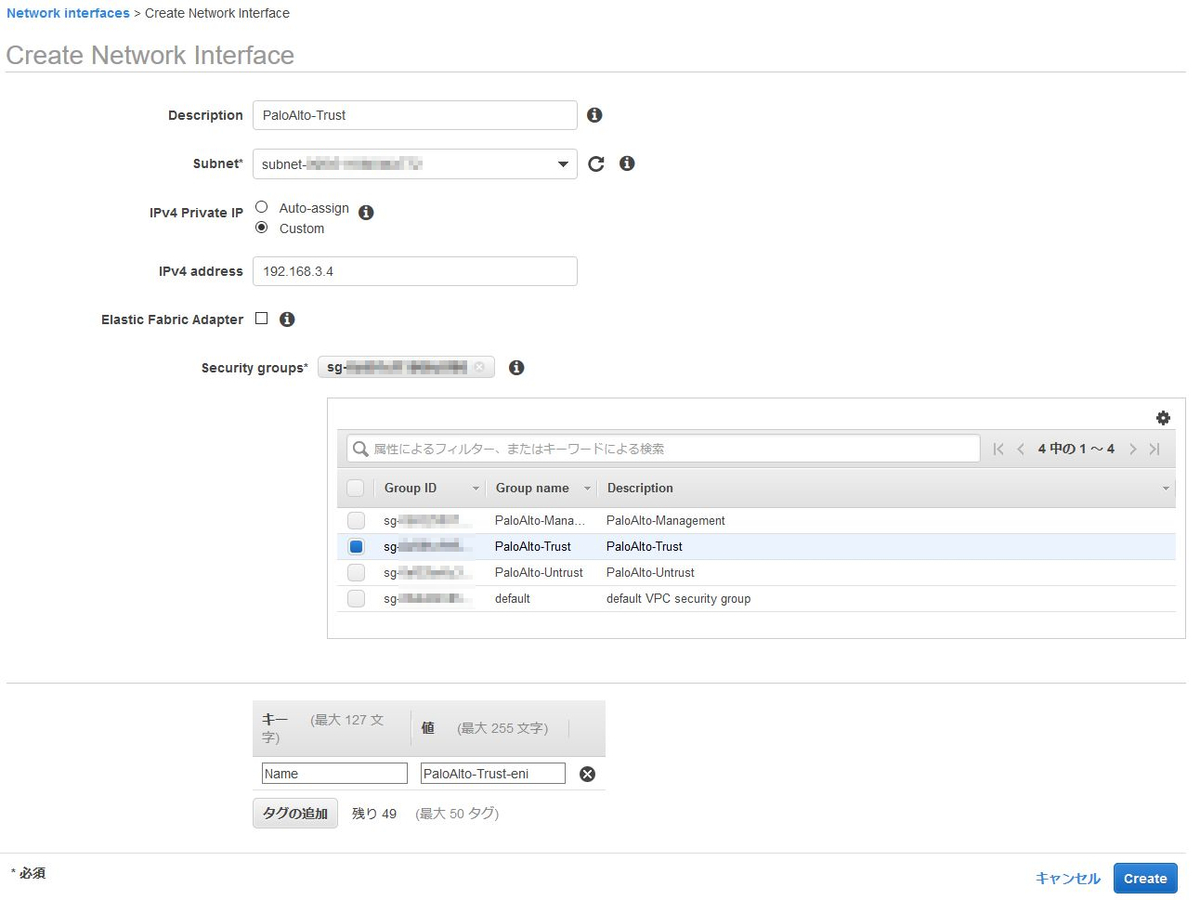Select Custom IPv4 private IP
1200x900 pixels.
tap(262, 227)
